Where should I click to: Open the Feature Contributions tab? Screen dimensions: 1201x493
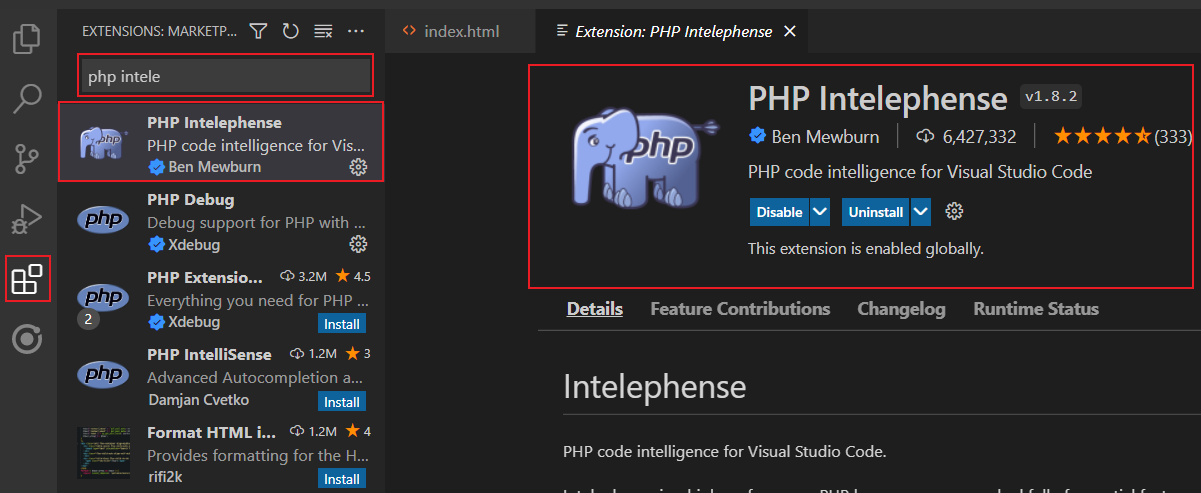point(740,309)
